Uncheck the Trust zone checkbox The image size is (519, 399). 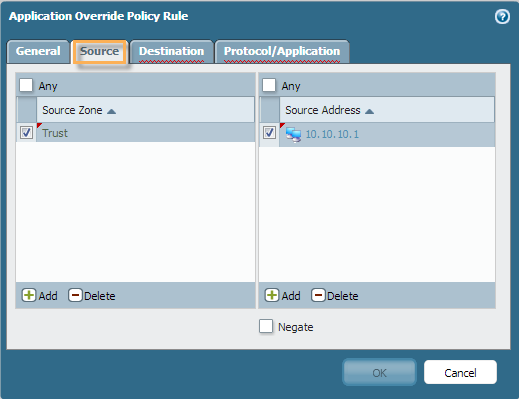coord(26,133)
